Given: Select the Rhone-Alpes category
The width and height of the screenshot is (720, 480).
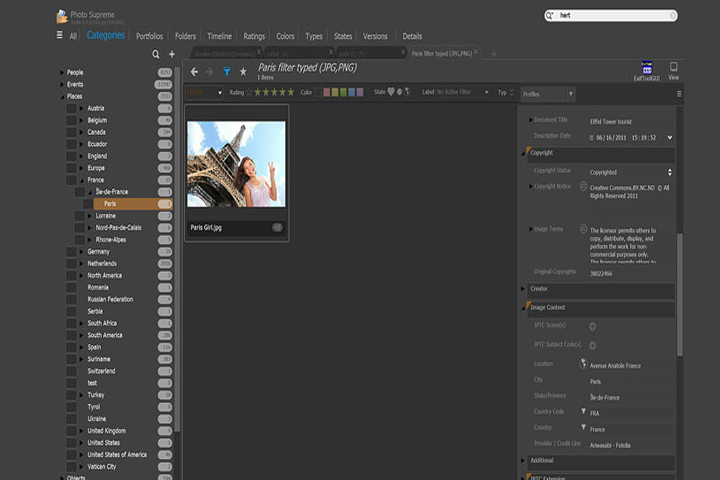Looking at the screenshot, I should [111, 240].
